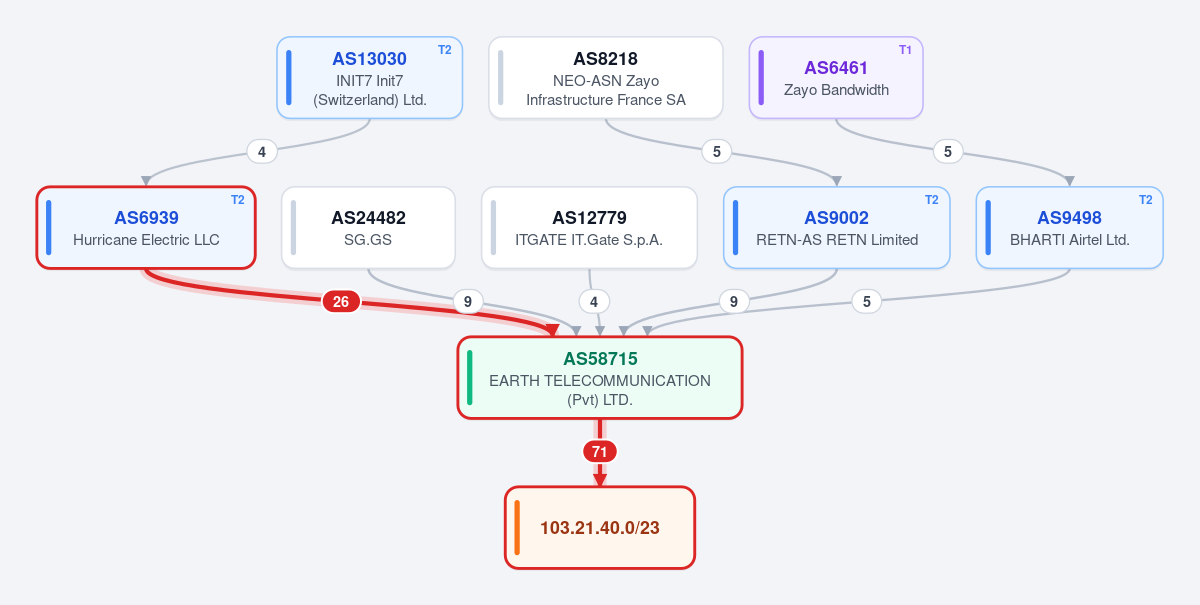Select the AS13030 Init7 node
The width and height of the screenshot is (1200, 605).
pyautogui.click(x=370, y=78)
